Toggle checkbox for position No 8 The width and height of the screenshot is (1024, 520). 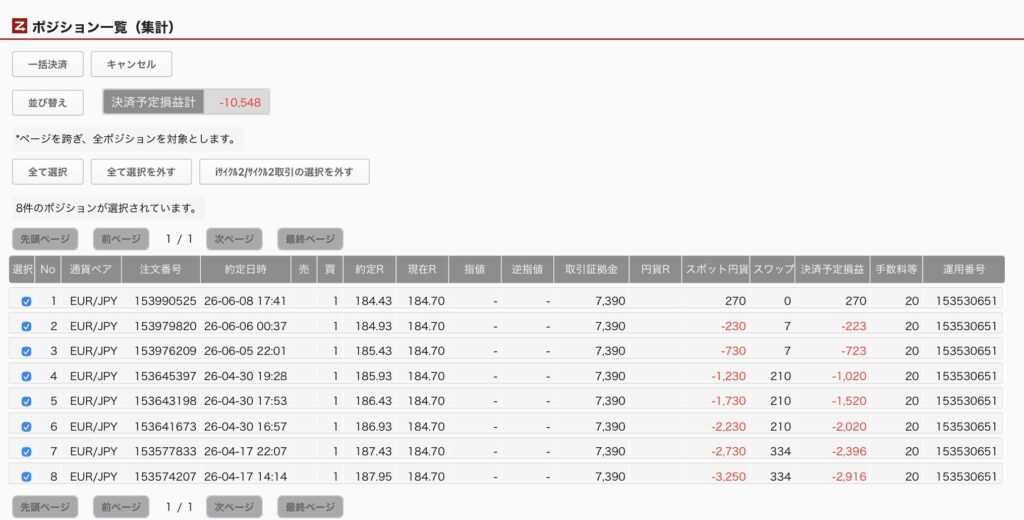click(26, 477)
